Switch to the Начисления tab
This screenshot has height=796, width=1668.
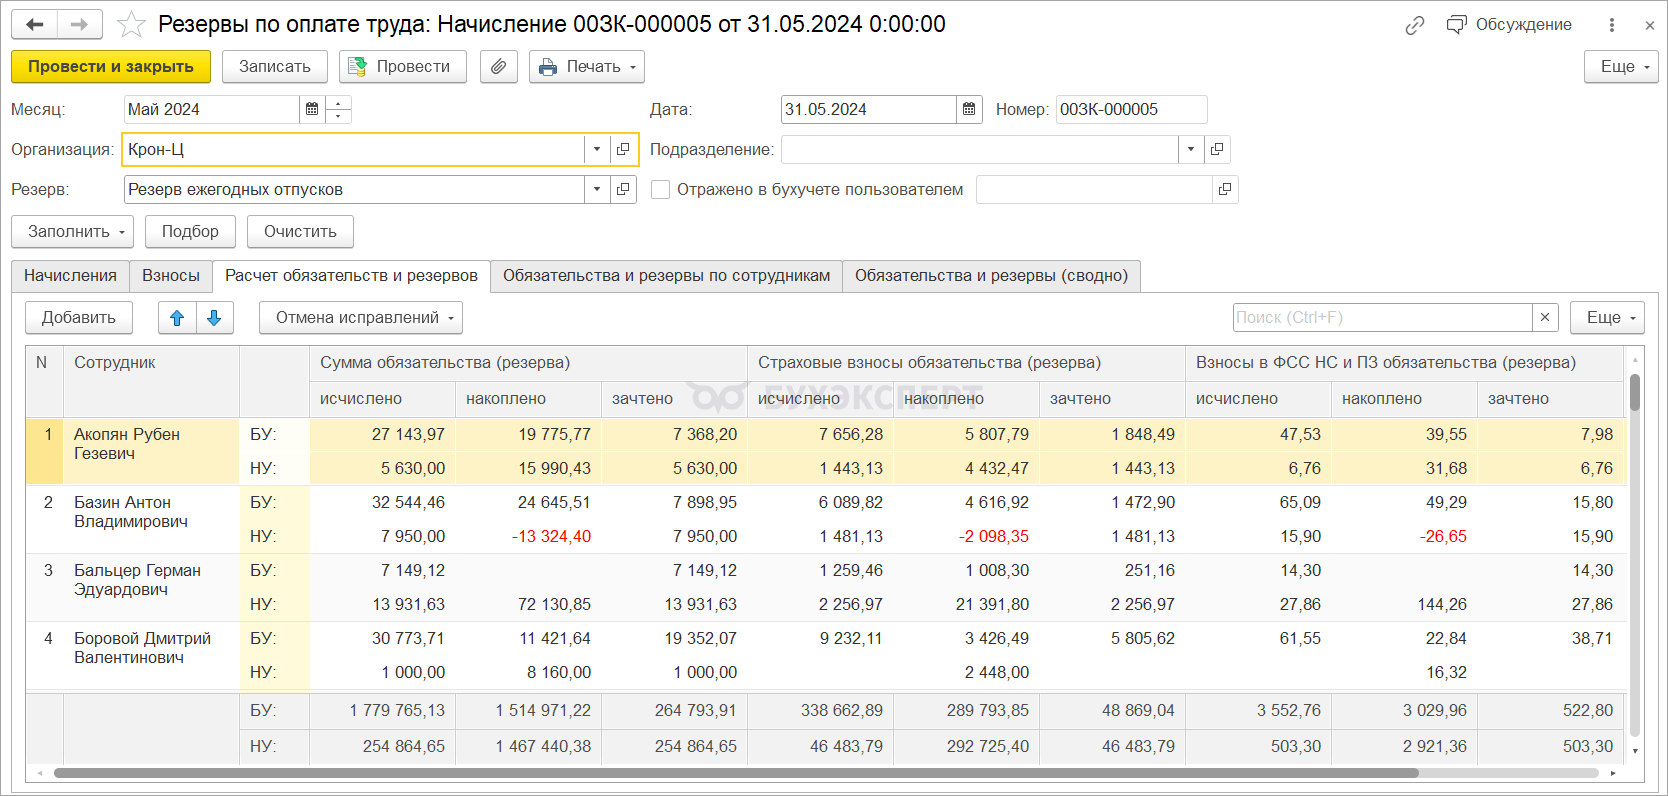coord(70,276)
